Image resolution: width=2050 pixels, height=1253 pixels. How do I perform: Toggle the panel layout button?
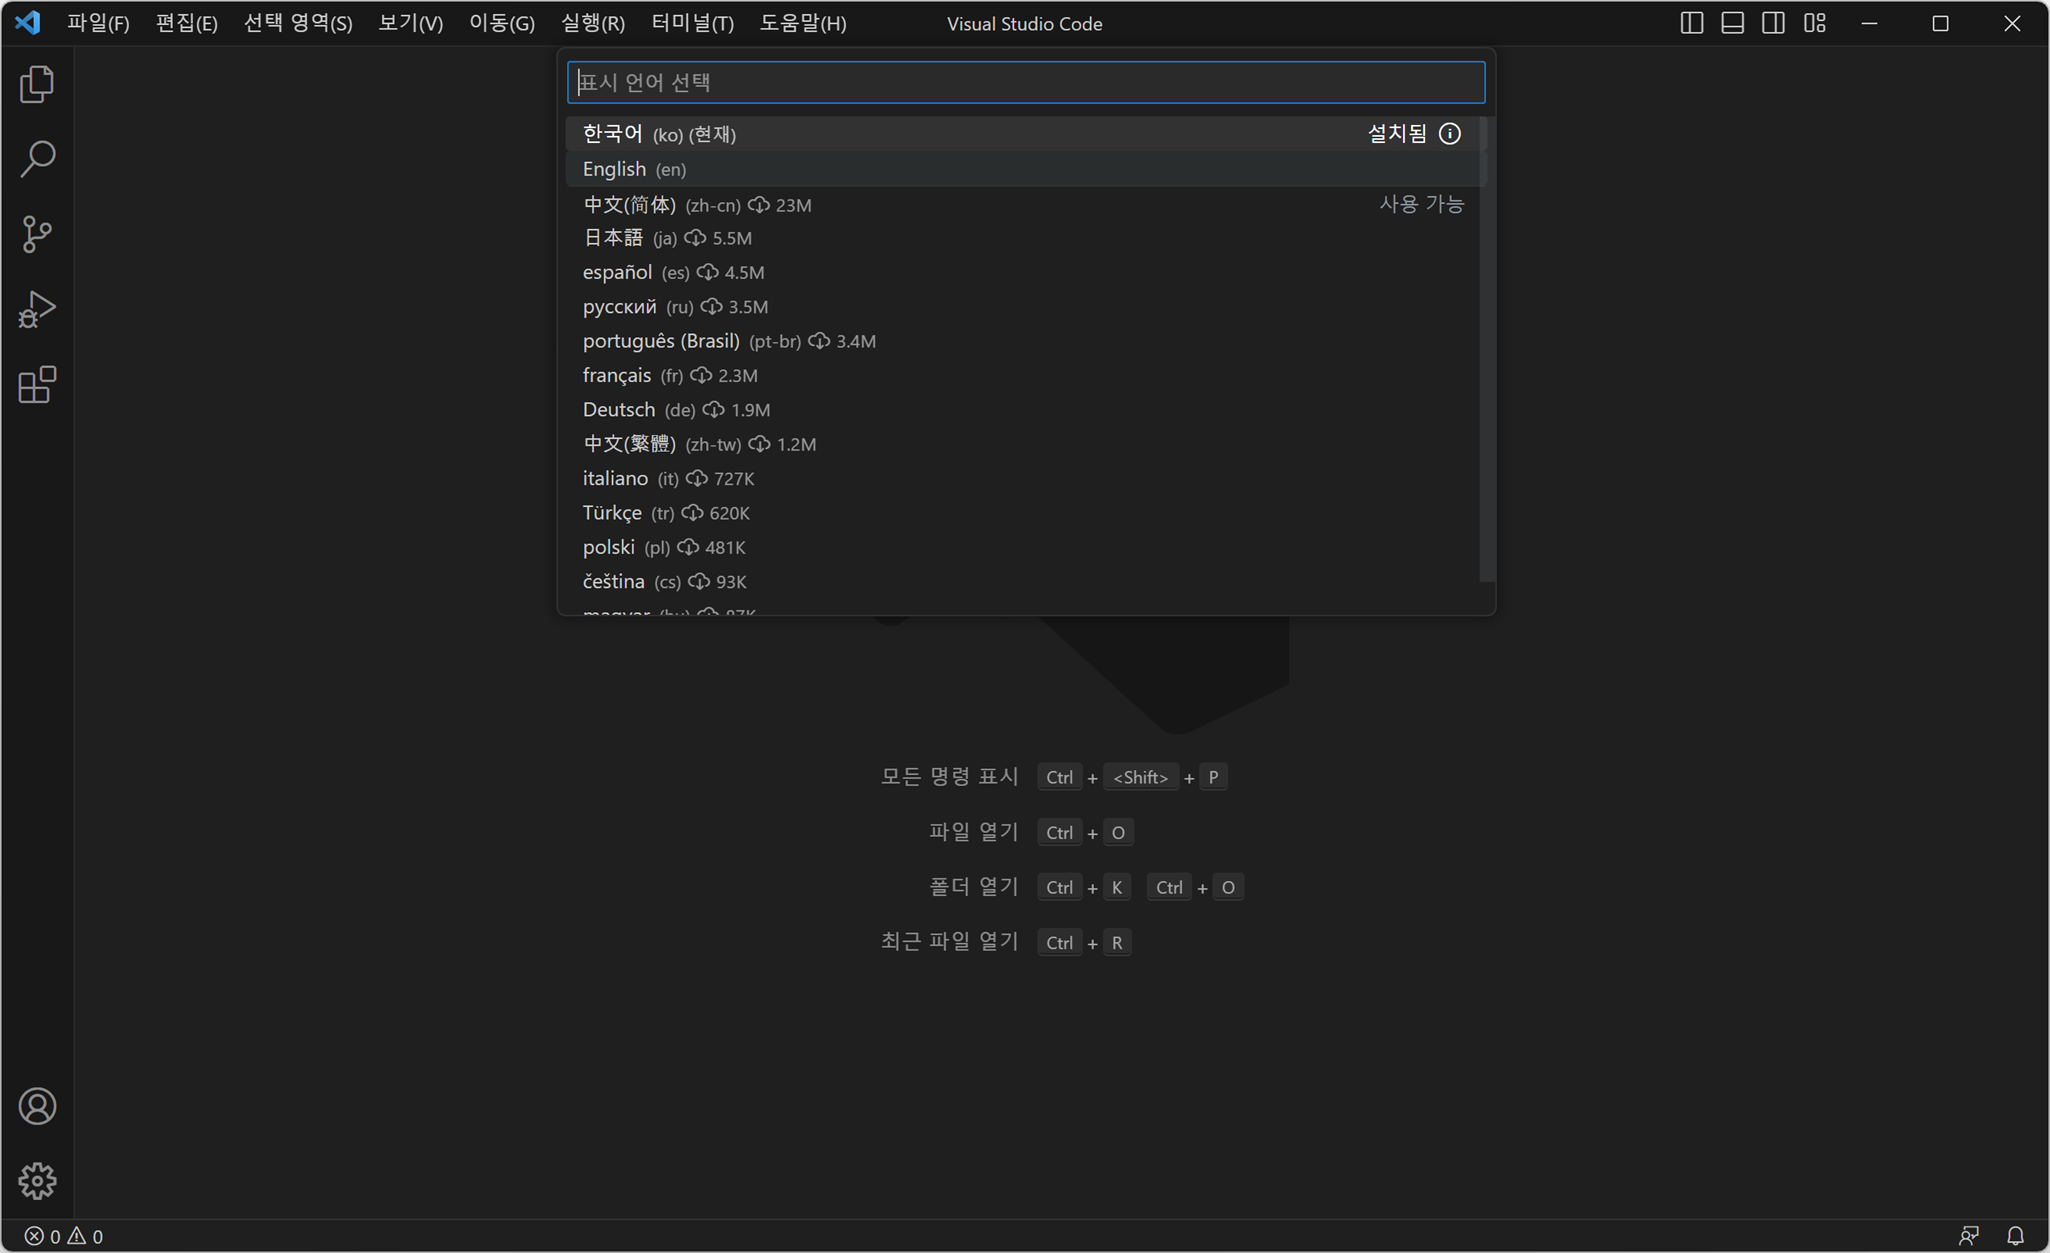pyautogui.click(x=1732, y=23)
